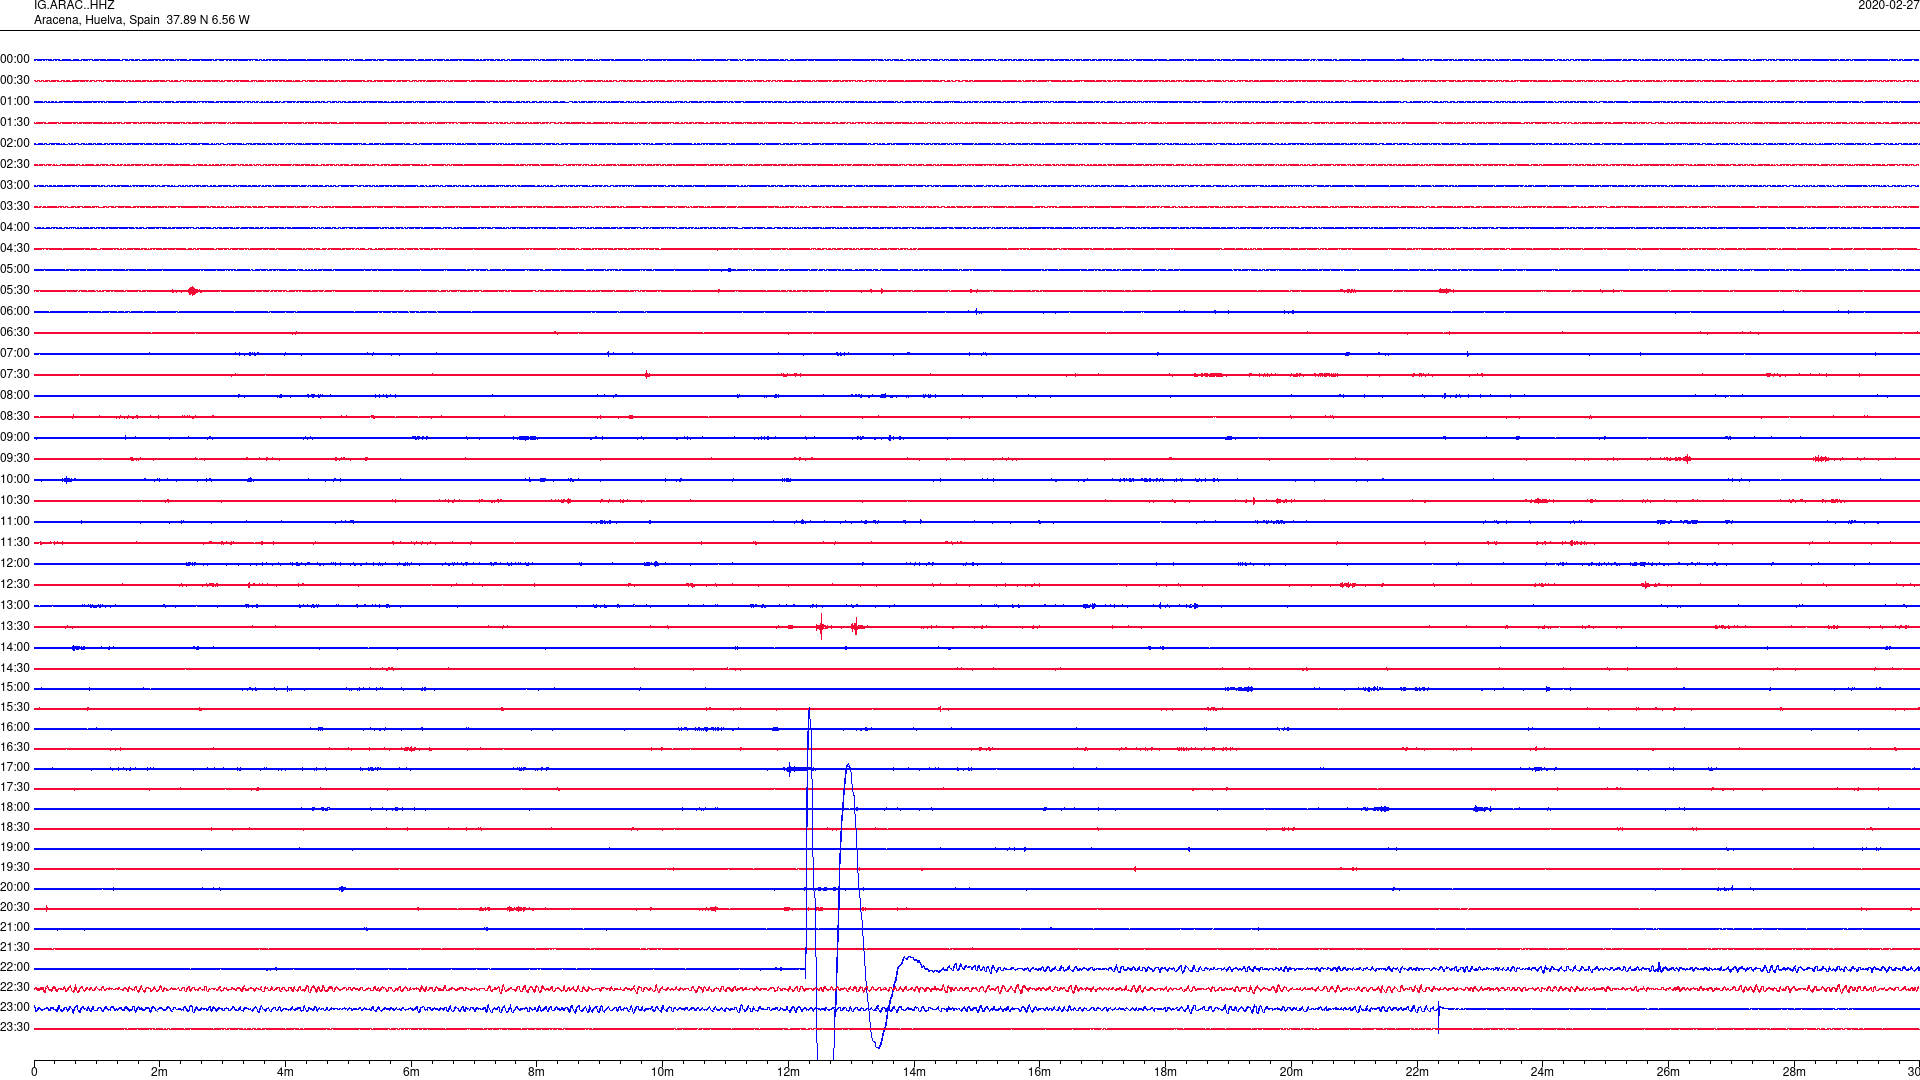The image size is (1920, 1080).
Task: Click the event burst on the 09:30 trace near 26m
Action: click(1686, 459)
